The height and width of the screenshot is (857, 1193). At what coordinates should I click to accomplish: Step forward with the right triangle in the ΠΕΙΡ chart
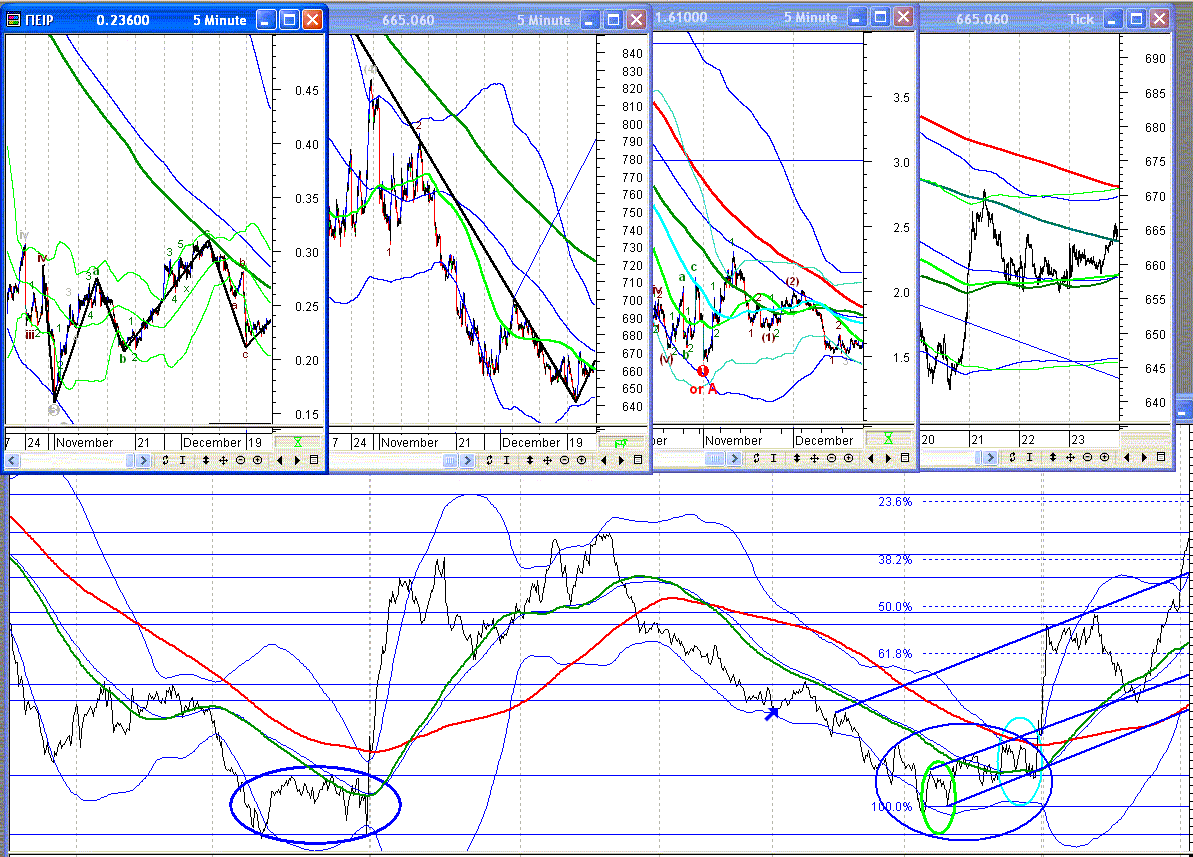[297, 460]
